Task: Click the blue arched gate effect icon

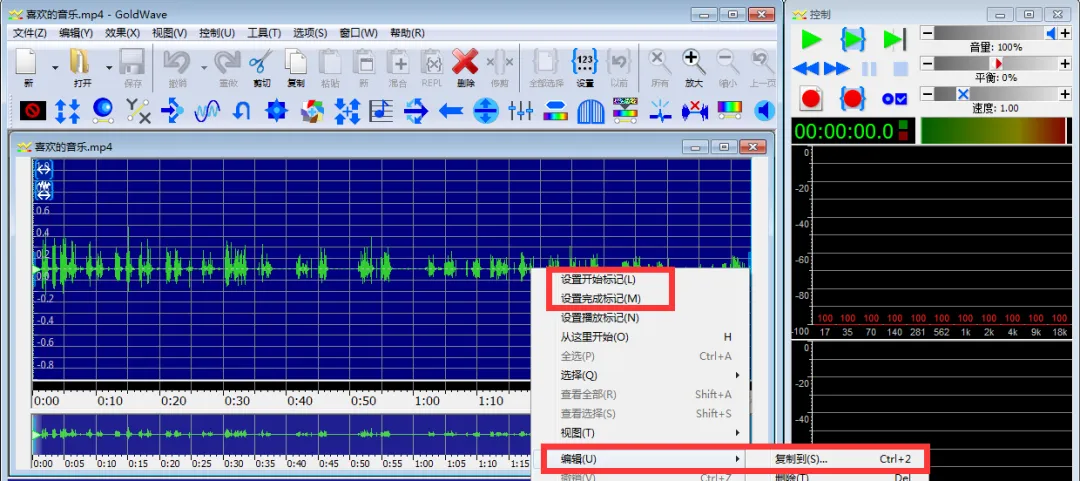Action: [590, 110]
